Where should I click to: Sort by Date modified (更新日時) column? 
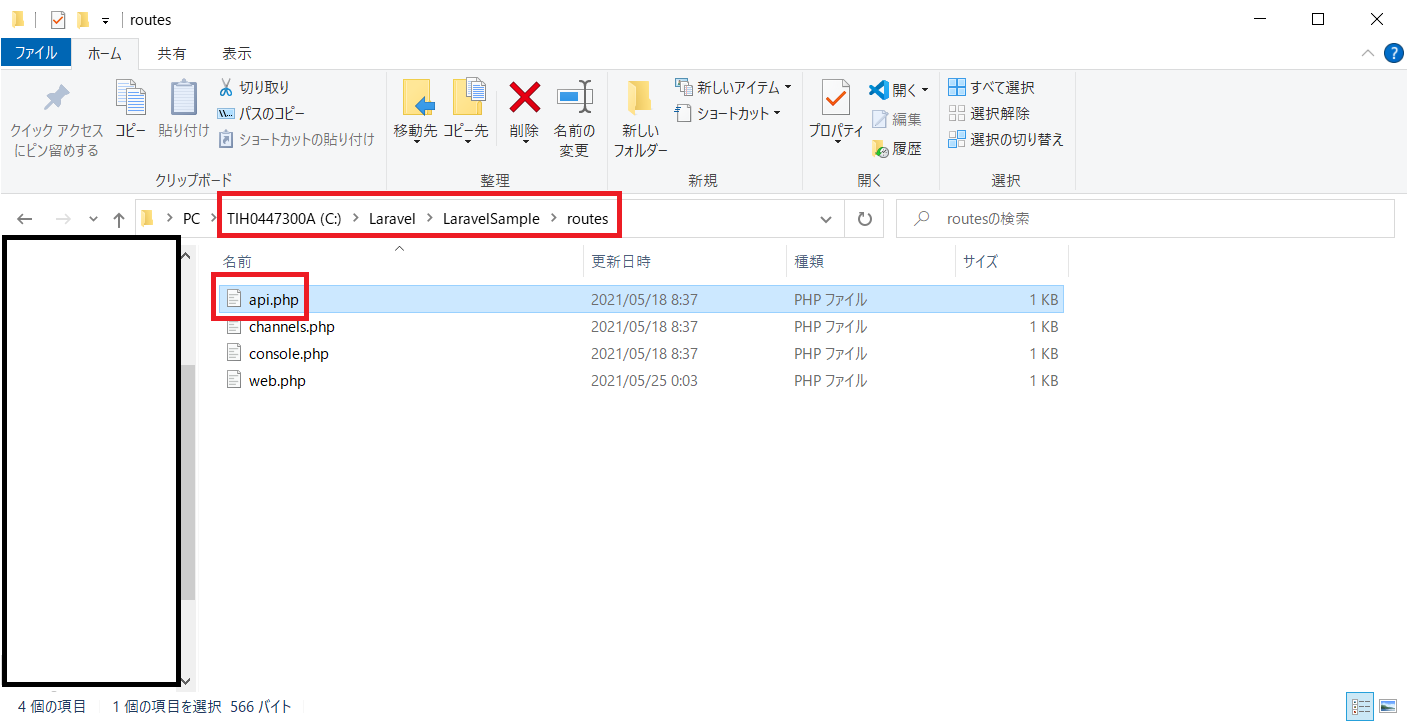[x=685, y=261]
